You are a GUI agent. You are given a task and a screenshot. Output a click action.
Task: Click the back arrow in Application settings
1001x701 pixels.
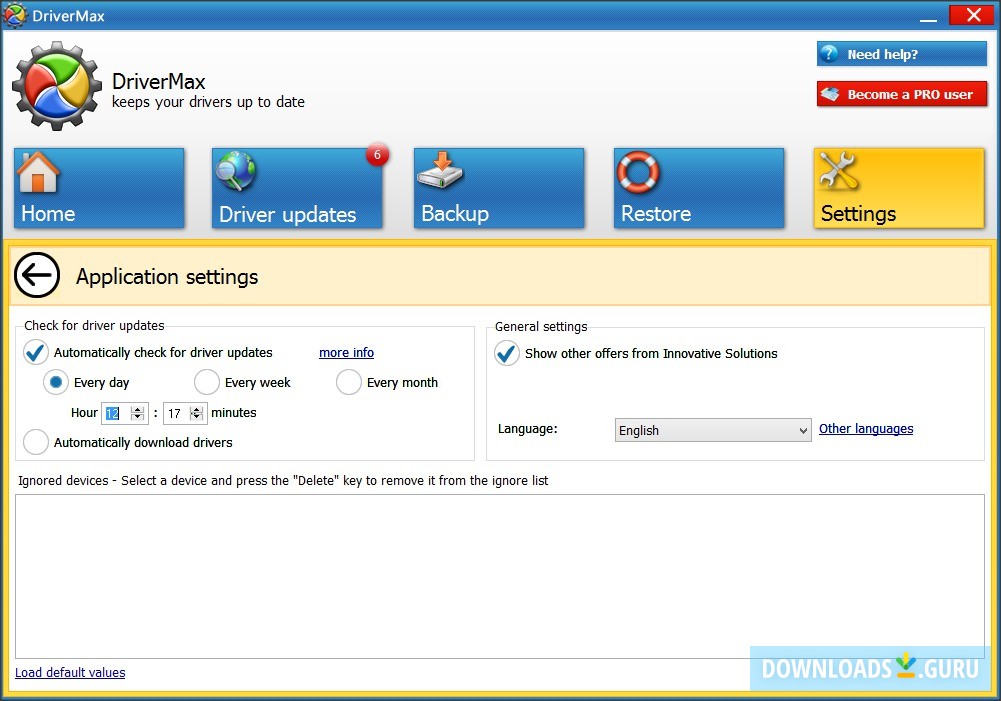[37, 276]
